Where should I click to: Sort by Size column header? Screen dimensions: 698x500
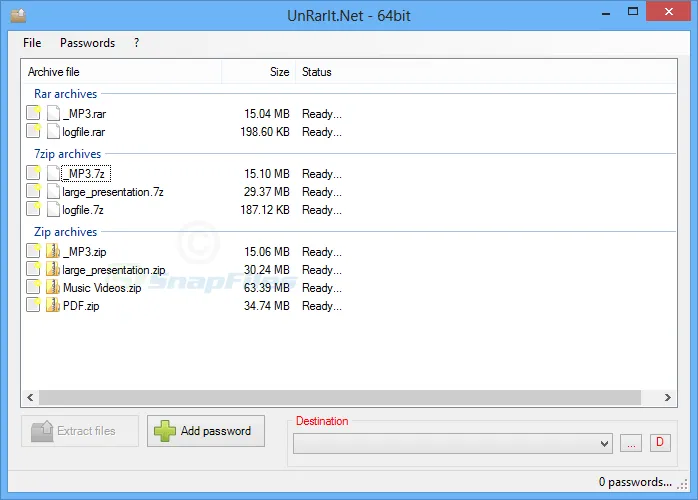[259, 72]
